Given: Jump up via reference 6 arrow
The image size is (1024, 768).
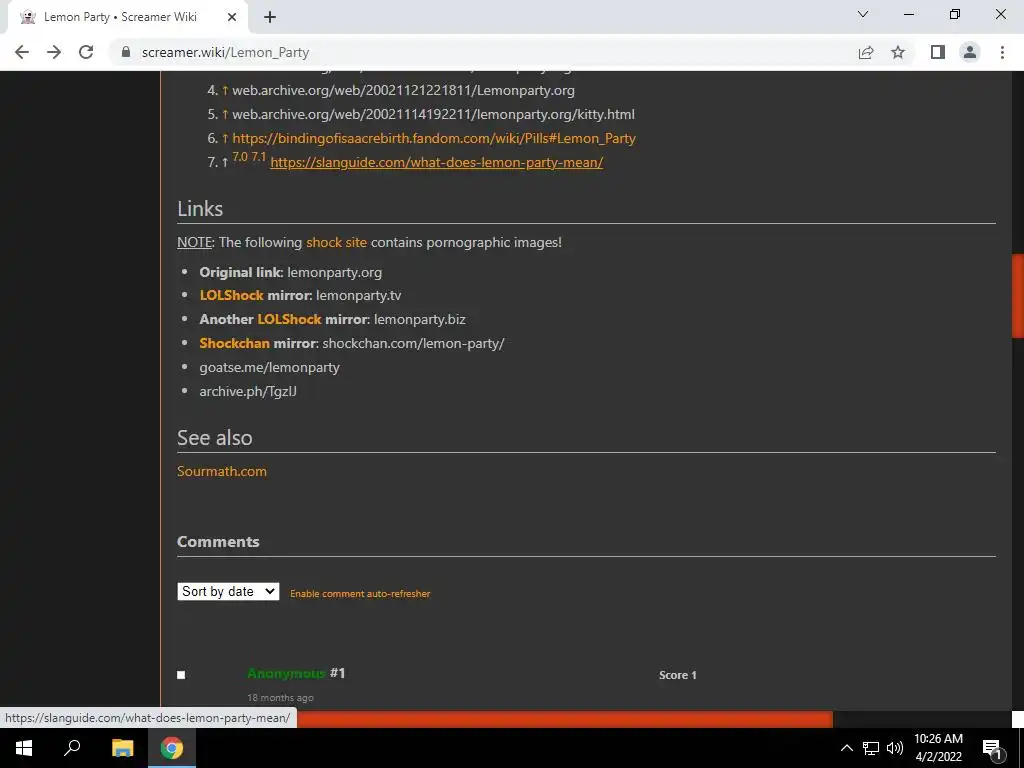Looking at the screenshot, I should click(x=225, y=138).
